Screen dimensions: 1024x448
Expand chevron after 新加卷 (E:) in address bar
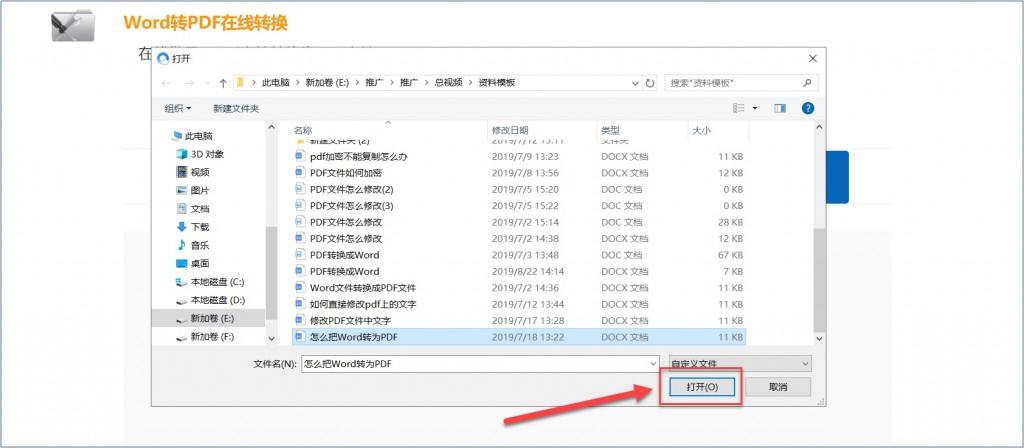point(357,83)
